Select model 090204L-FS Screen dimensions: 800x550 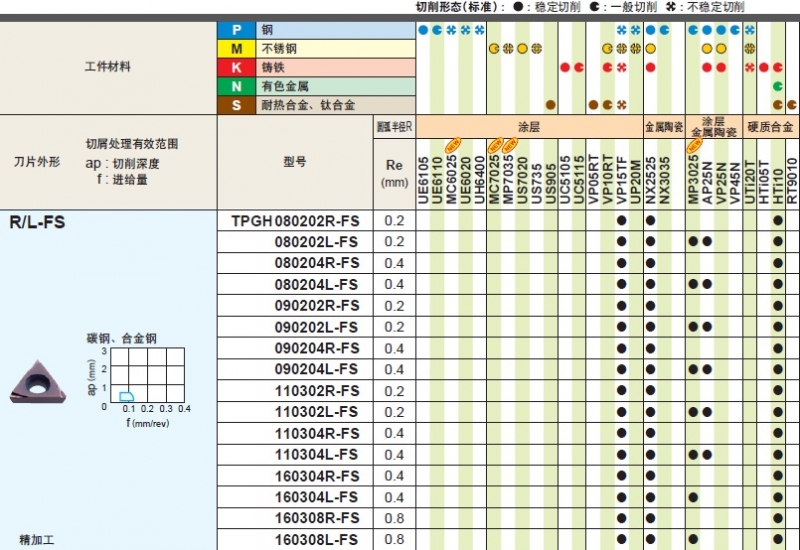316,369
